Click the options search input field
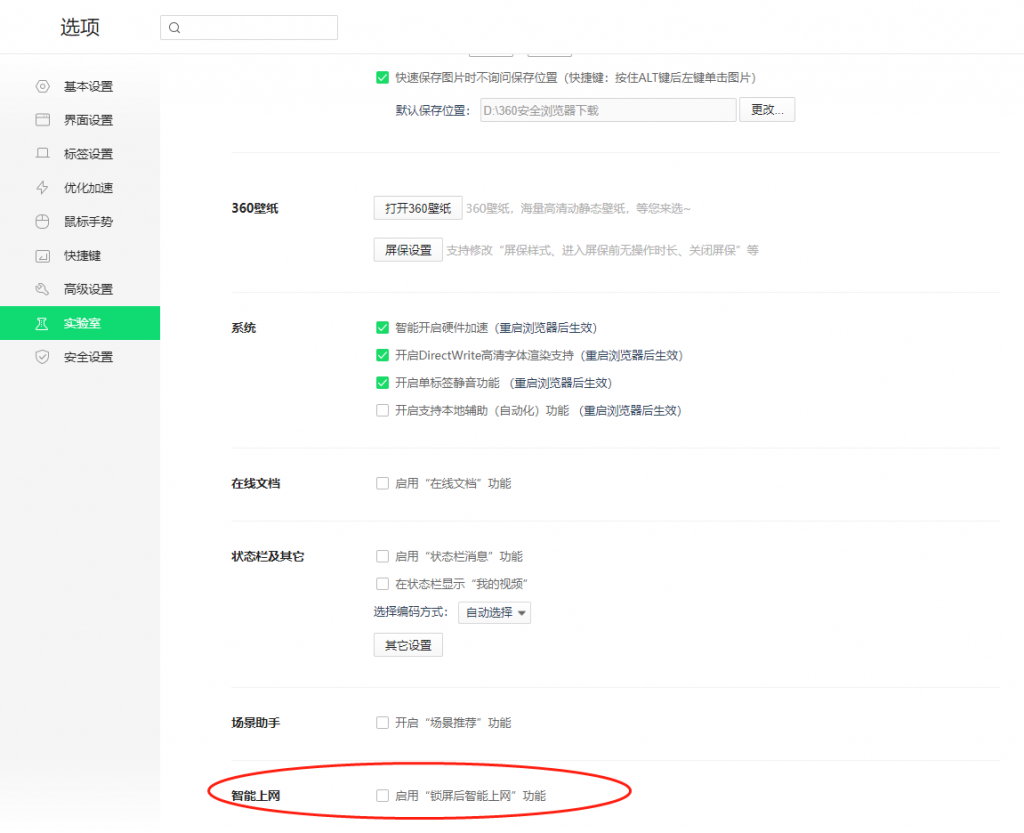Image resolution: width=1024 pixels, height=833 pixels. [249, 27]
